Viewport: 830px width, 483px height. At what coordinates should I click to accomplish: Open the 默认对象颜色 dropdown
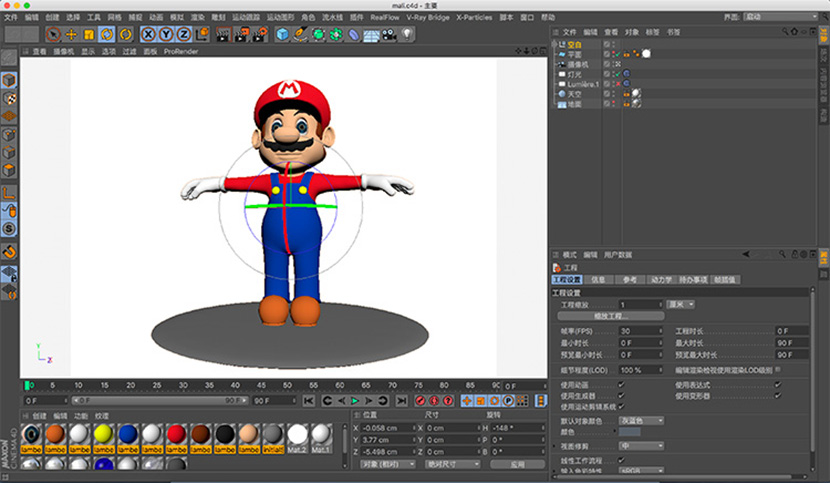click(641, 421)
